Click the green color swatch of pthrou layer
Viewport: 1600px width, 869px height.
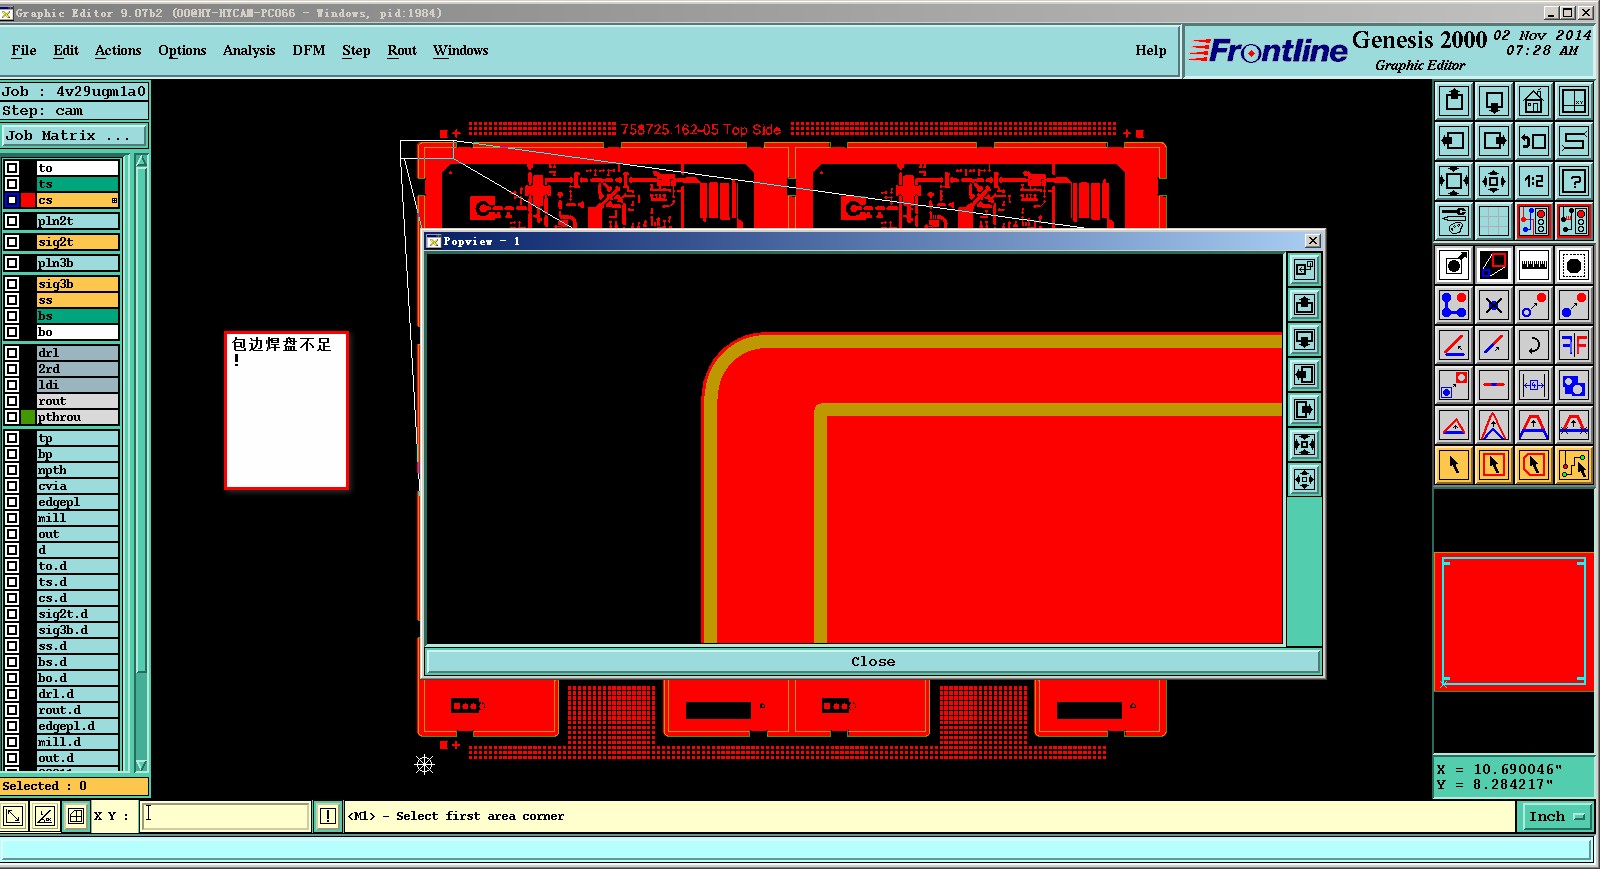coord(28,417)
